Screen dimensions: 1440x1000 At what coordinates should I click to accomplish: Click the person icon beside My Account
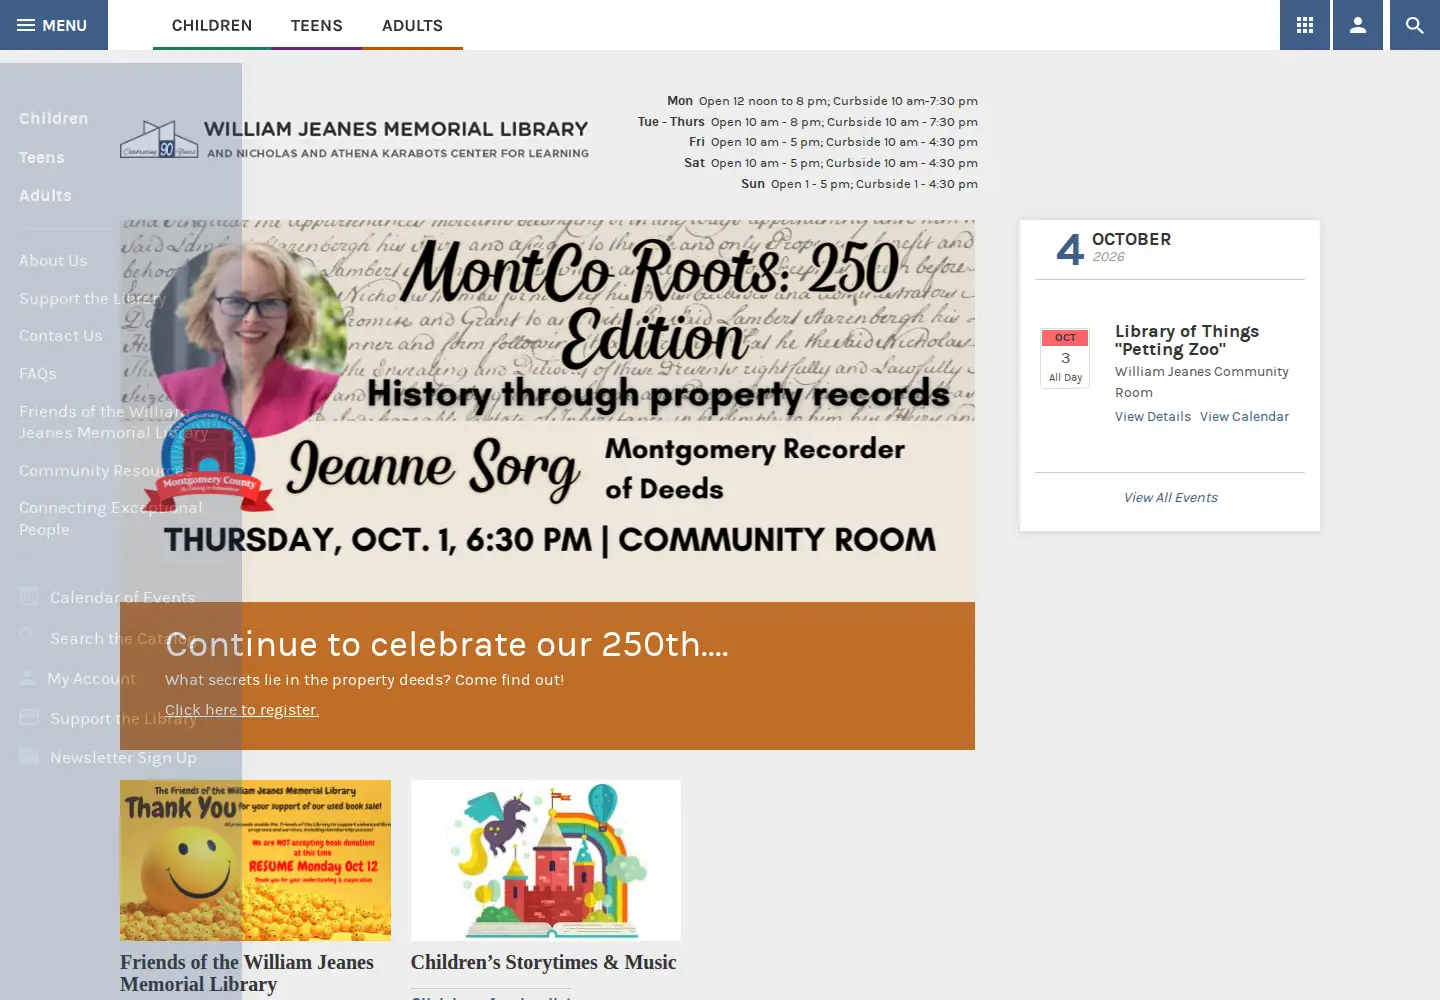[28, 678]
